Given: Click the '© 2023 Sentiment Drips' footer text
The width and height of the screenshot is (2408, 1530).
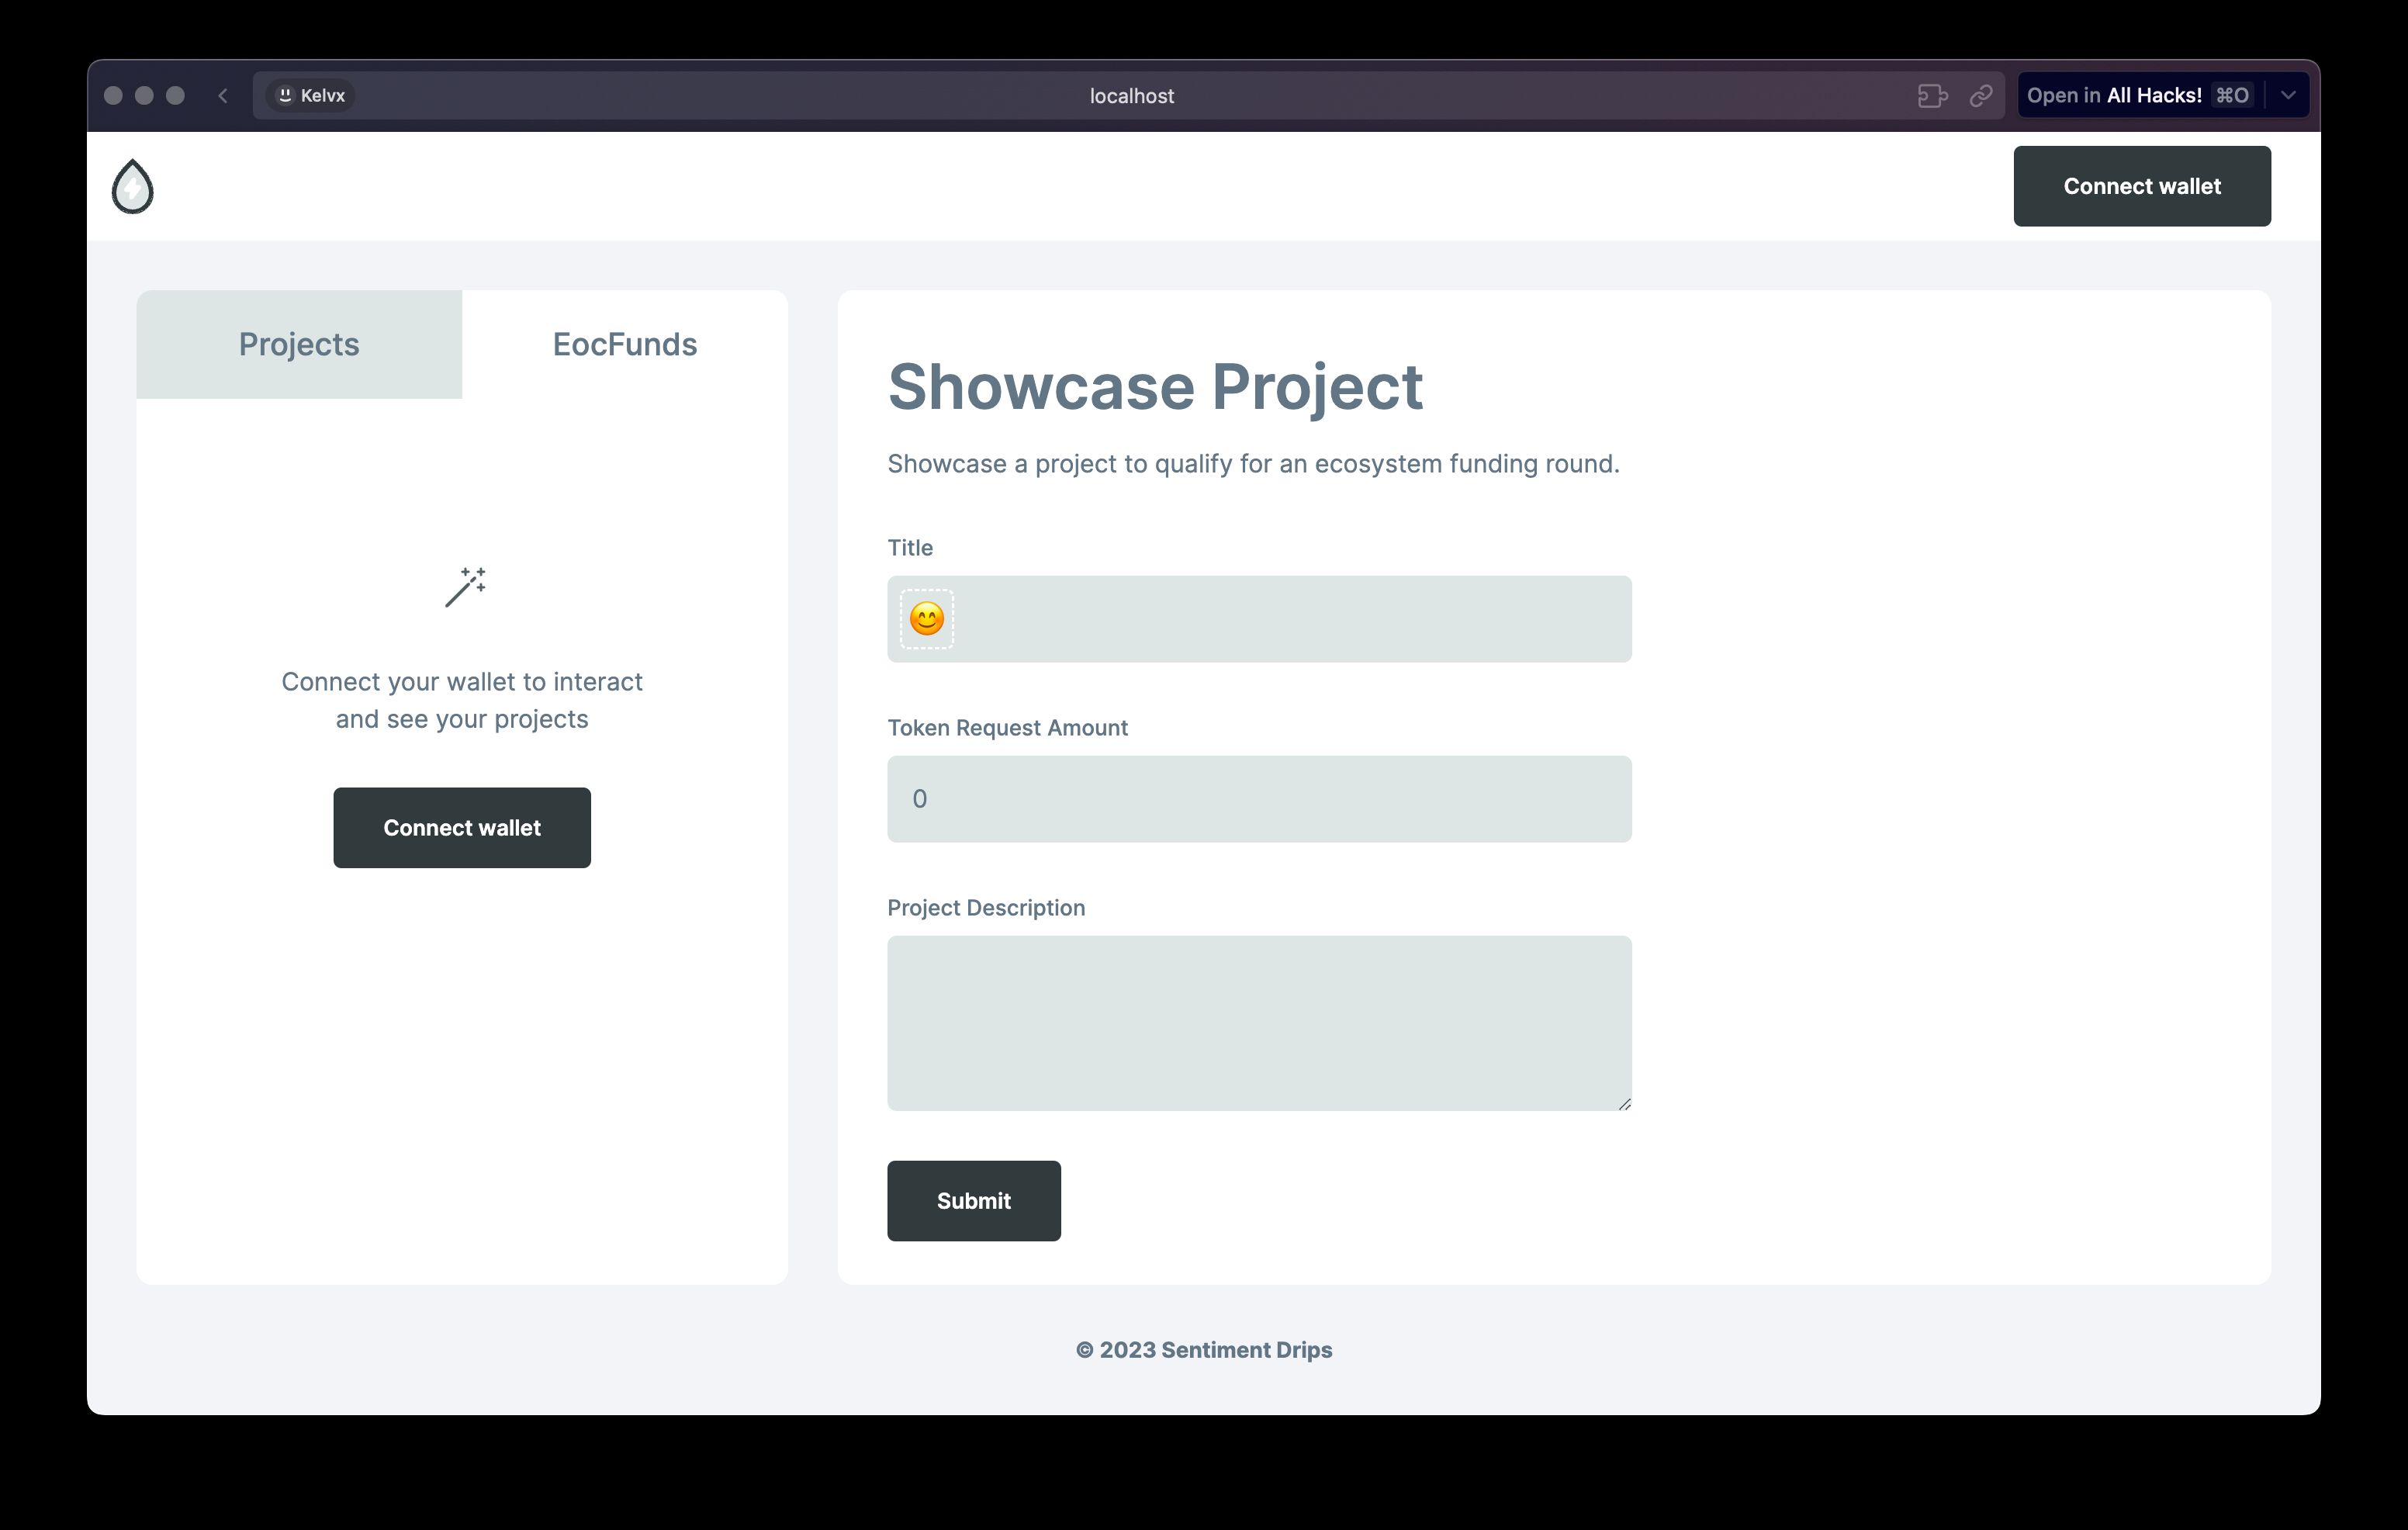Looking at the screenshot, I should [1204, 1350].
